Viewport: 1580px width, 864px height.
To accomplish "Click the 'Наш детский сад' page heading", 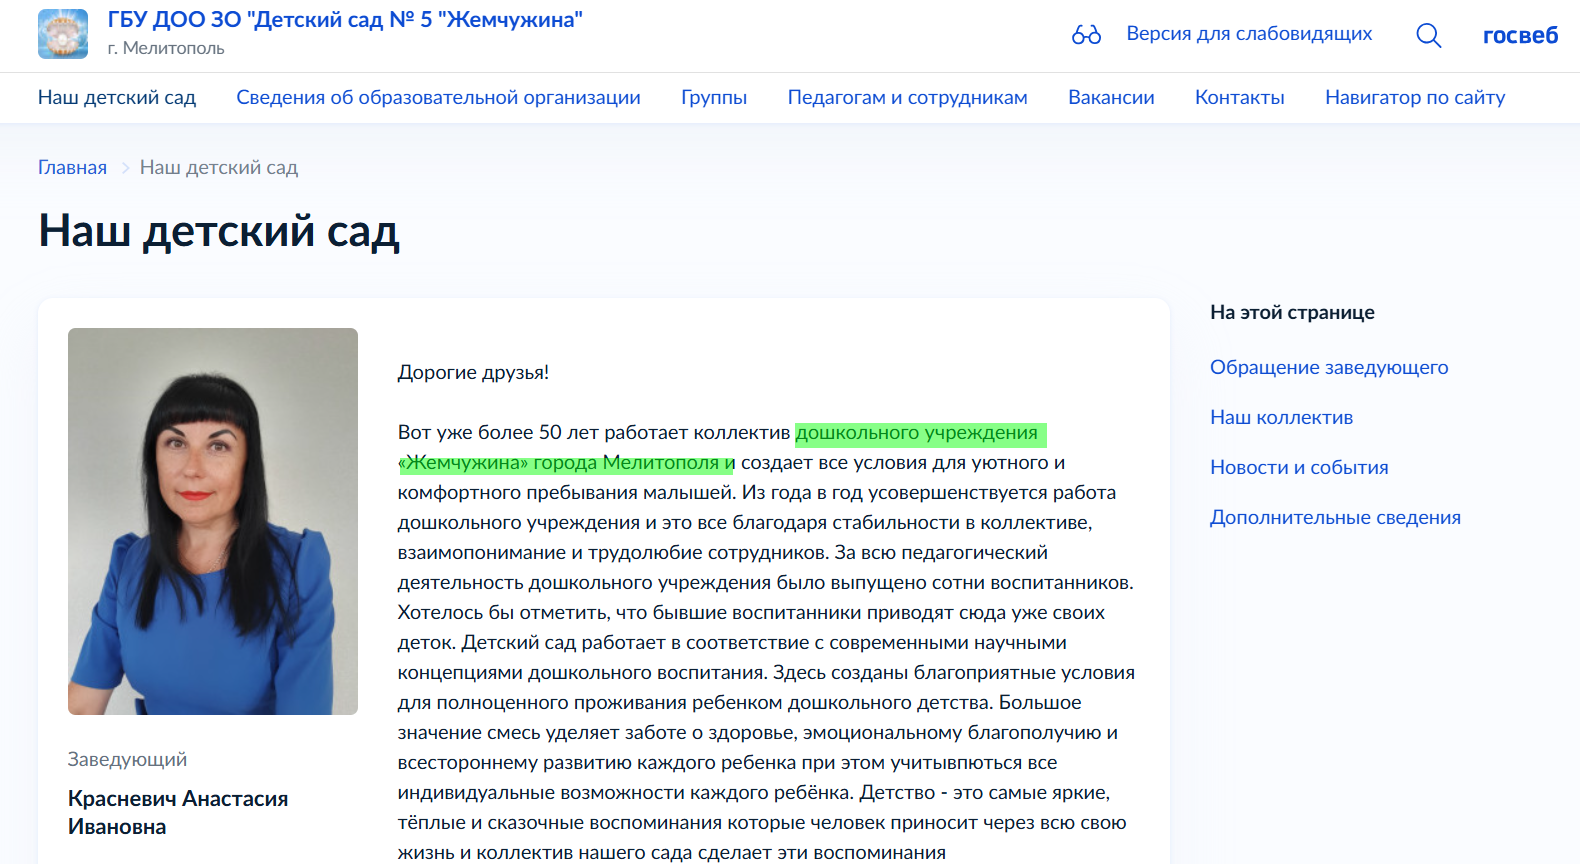I will tap(219, 231).
